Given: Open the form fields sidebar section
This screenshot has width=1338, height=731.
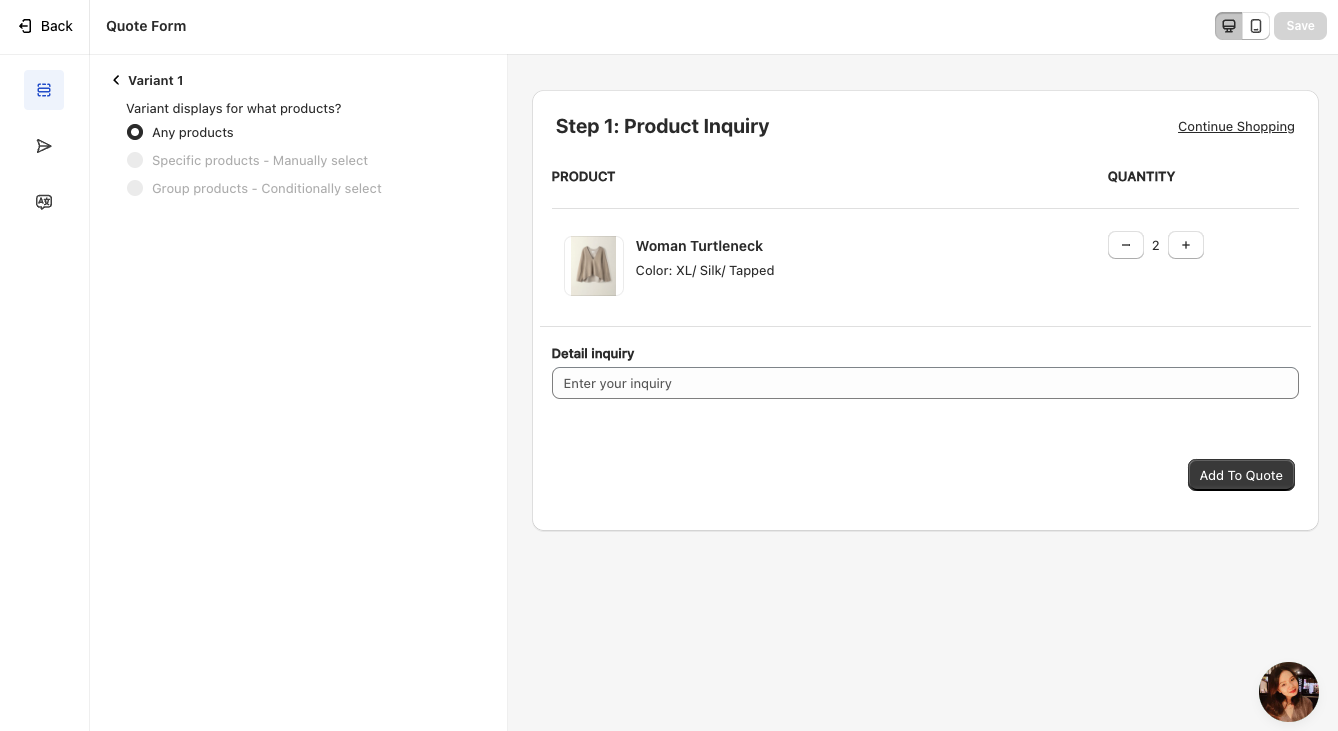Looking at the screenshot, I should tap(44, 90).
